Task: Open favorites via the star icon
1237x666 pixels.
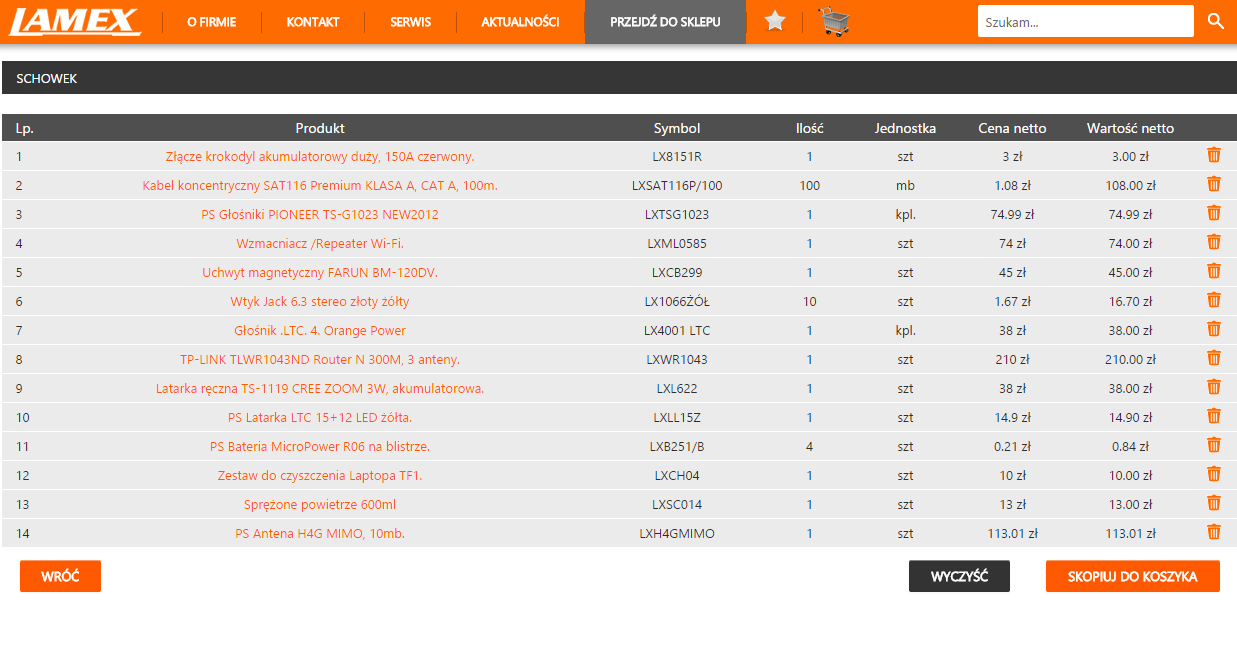Action: point(775,21)
